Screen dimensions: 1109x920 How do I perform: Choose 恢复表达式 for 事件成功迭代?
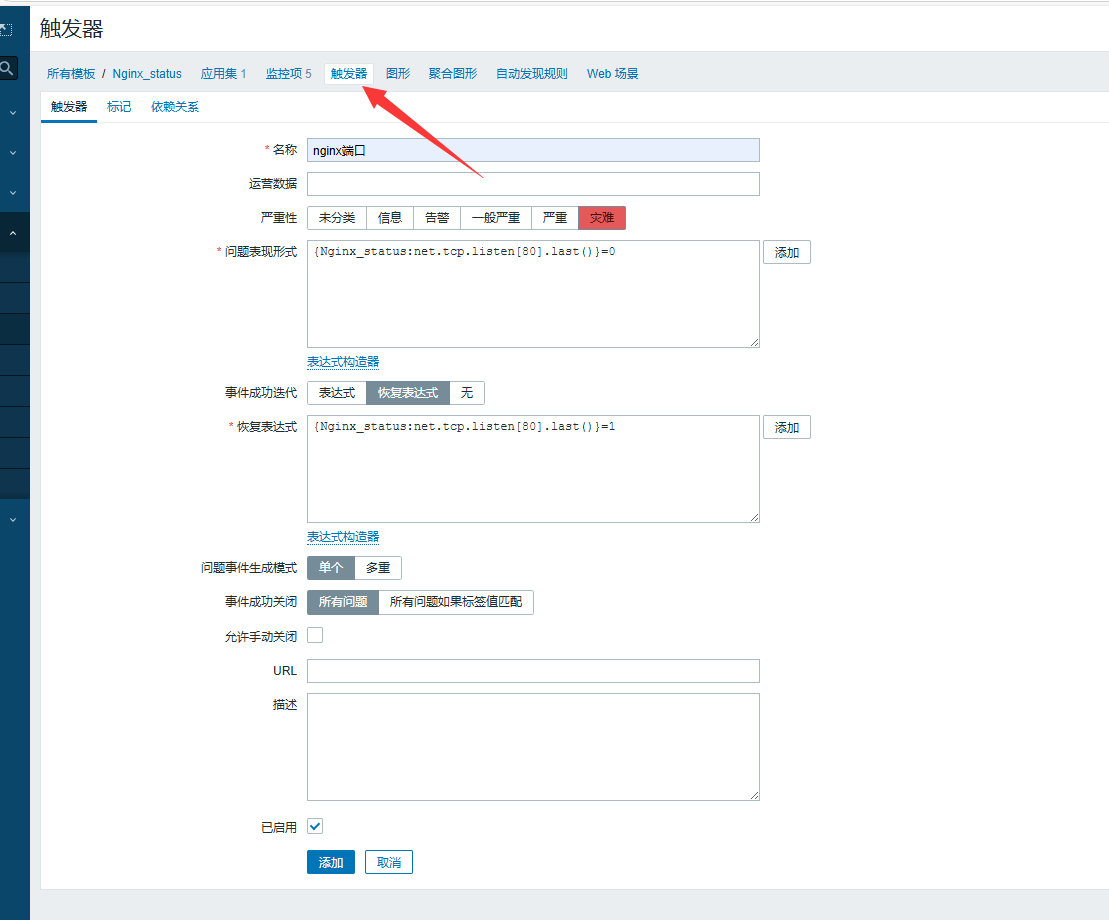[408, 392]
